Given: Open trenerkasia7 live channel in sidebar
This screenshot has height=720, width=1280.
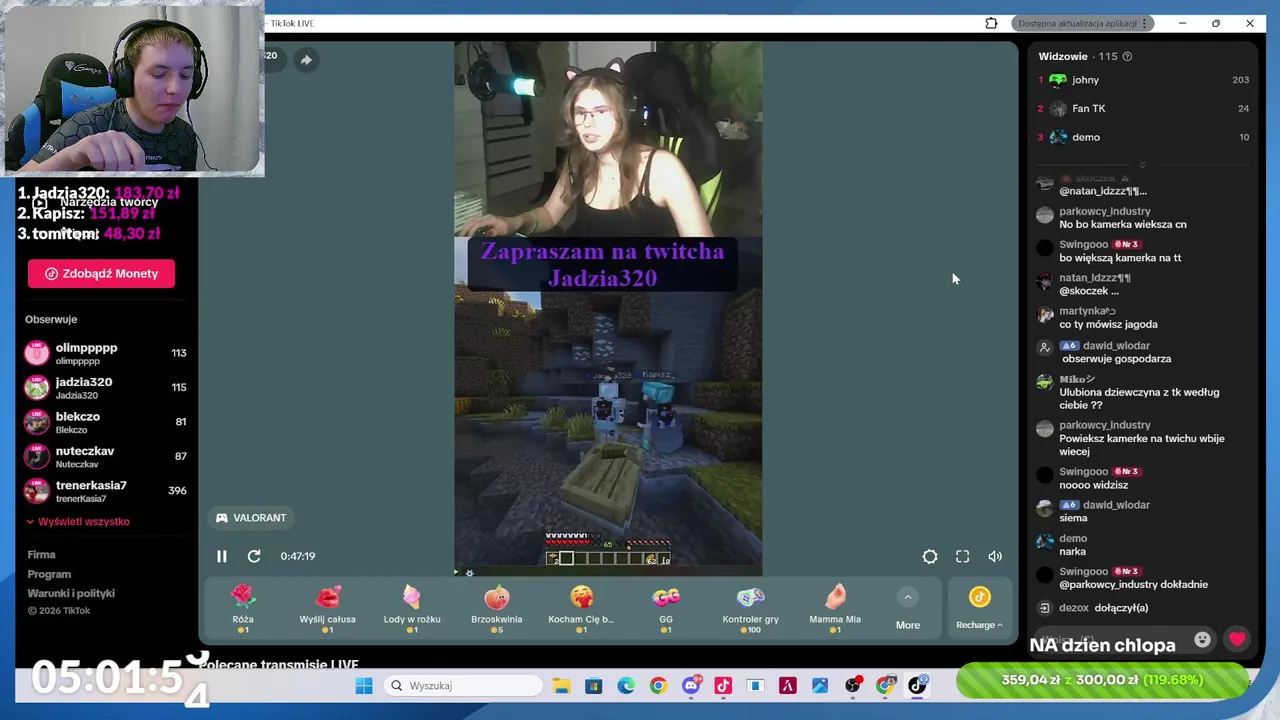Looking at the screenshot, I should click(105, 491).
